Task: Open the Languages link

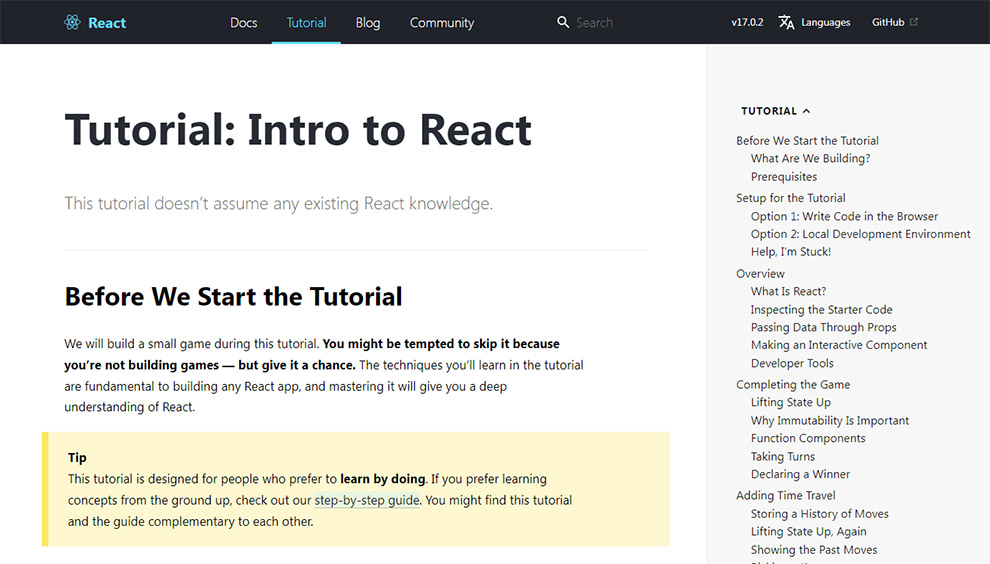Action: [x=825, y=22]
